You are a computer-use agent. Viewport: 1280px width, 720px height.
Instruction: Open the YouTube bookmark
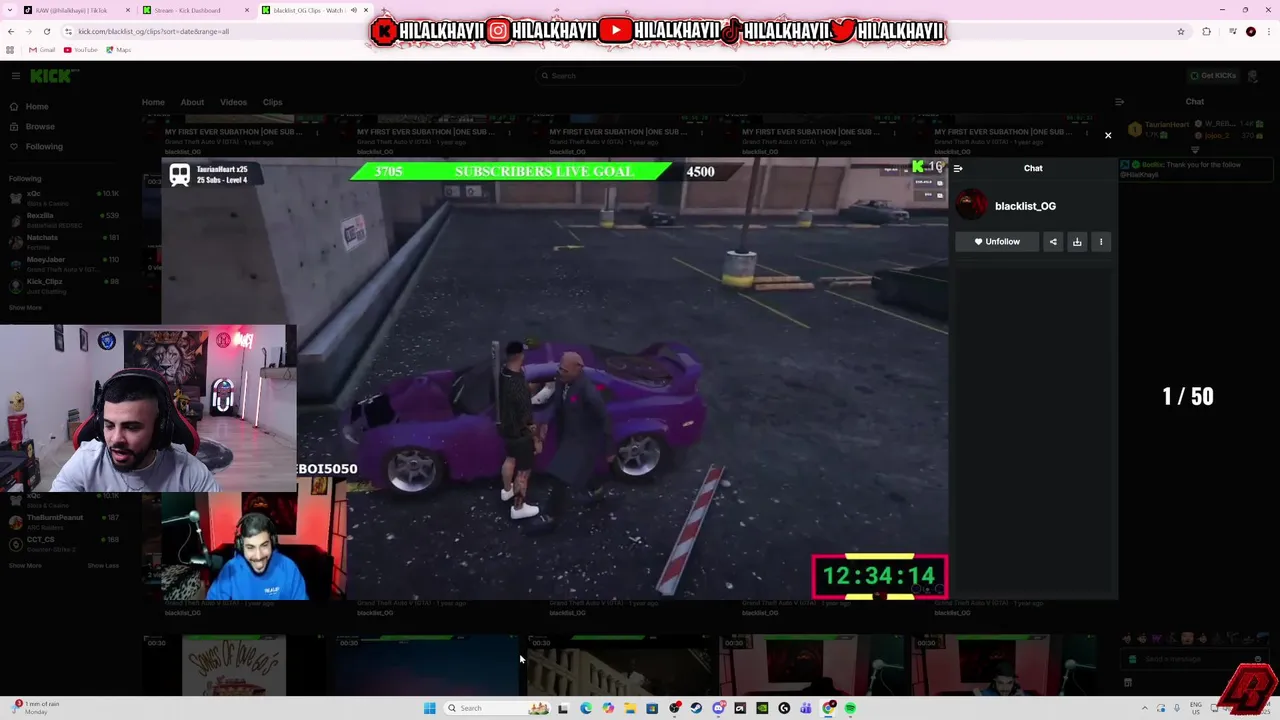pos(81,50)
